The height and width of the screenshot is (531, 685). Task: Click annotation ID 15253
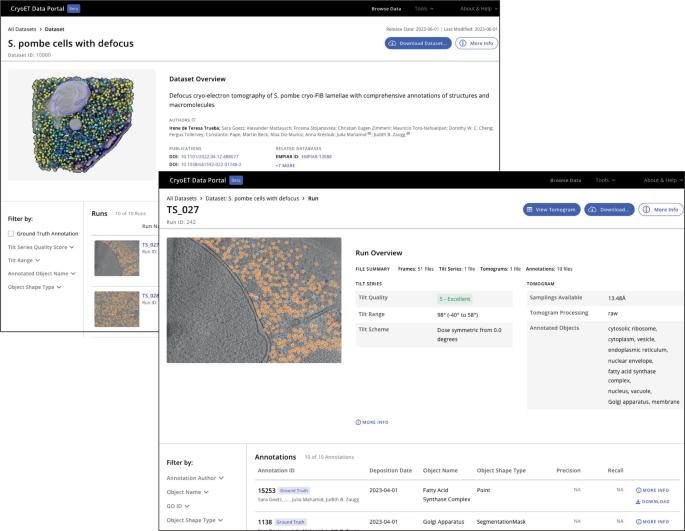click(x=266, y=491)
